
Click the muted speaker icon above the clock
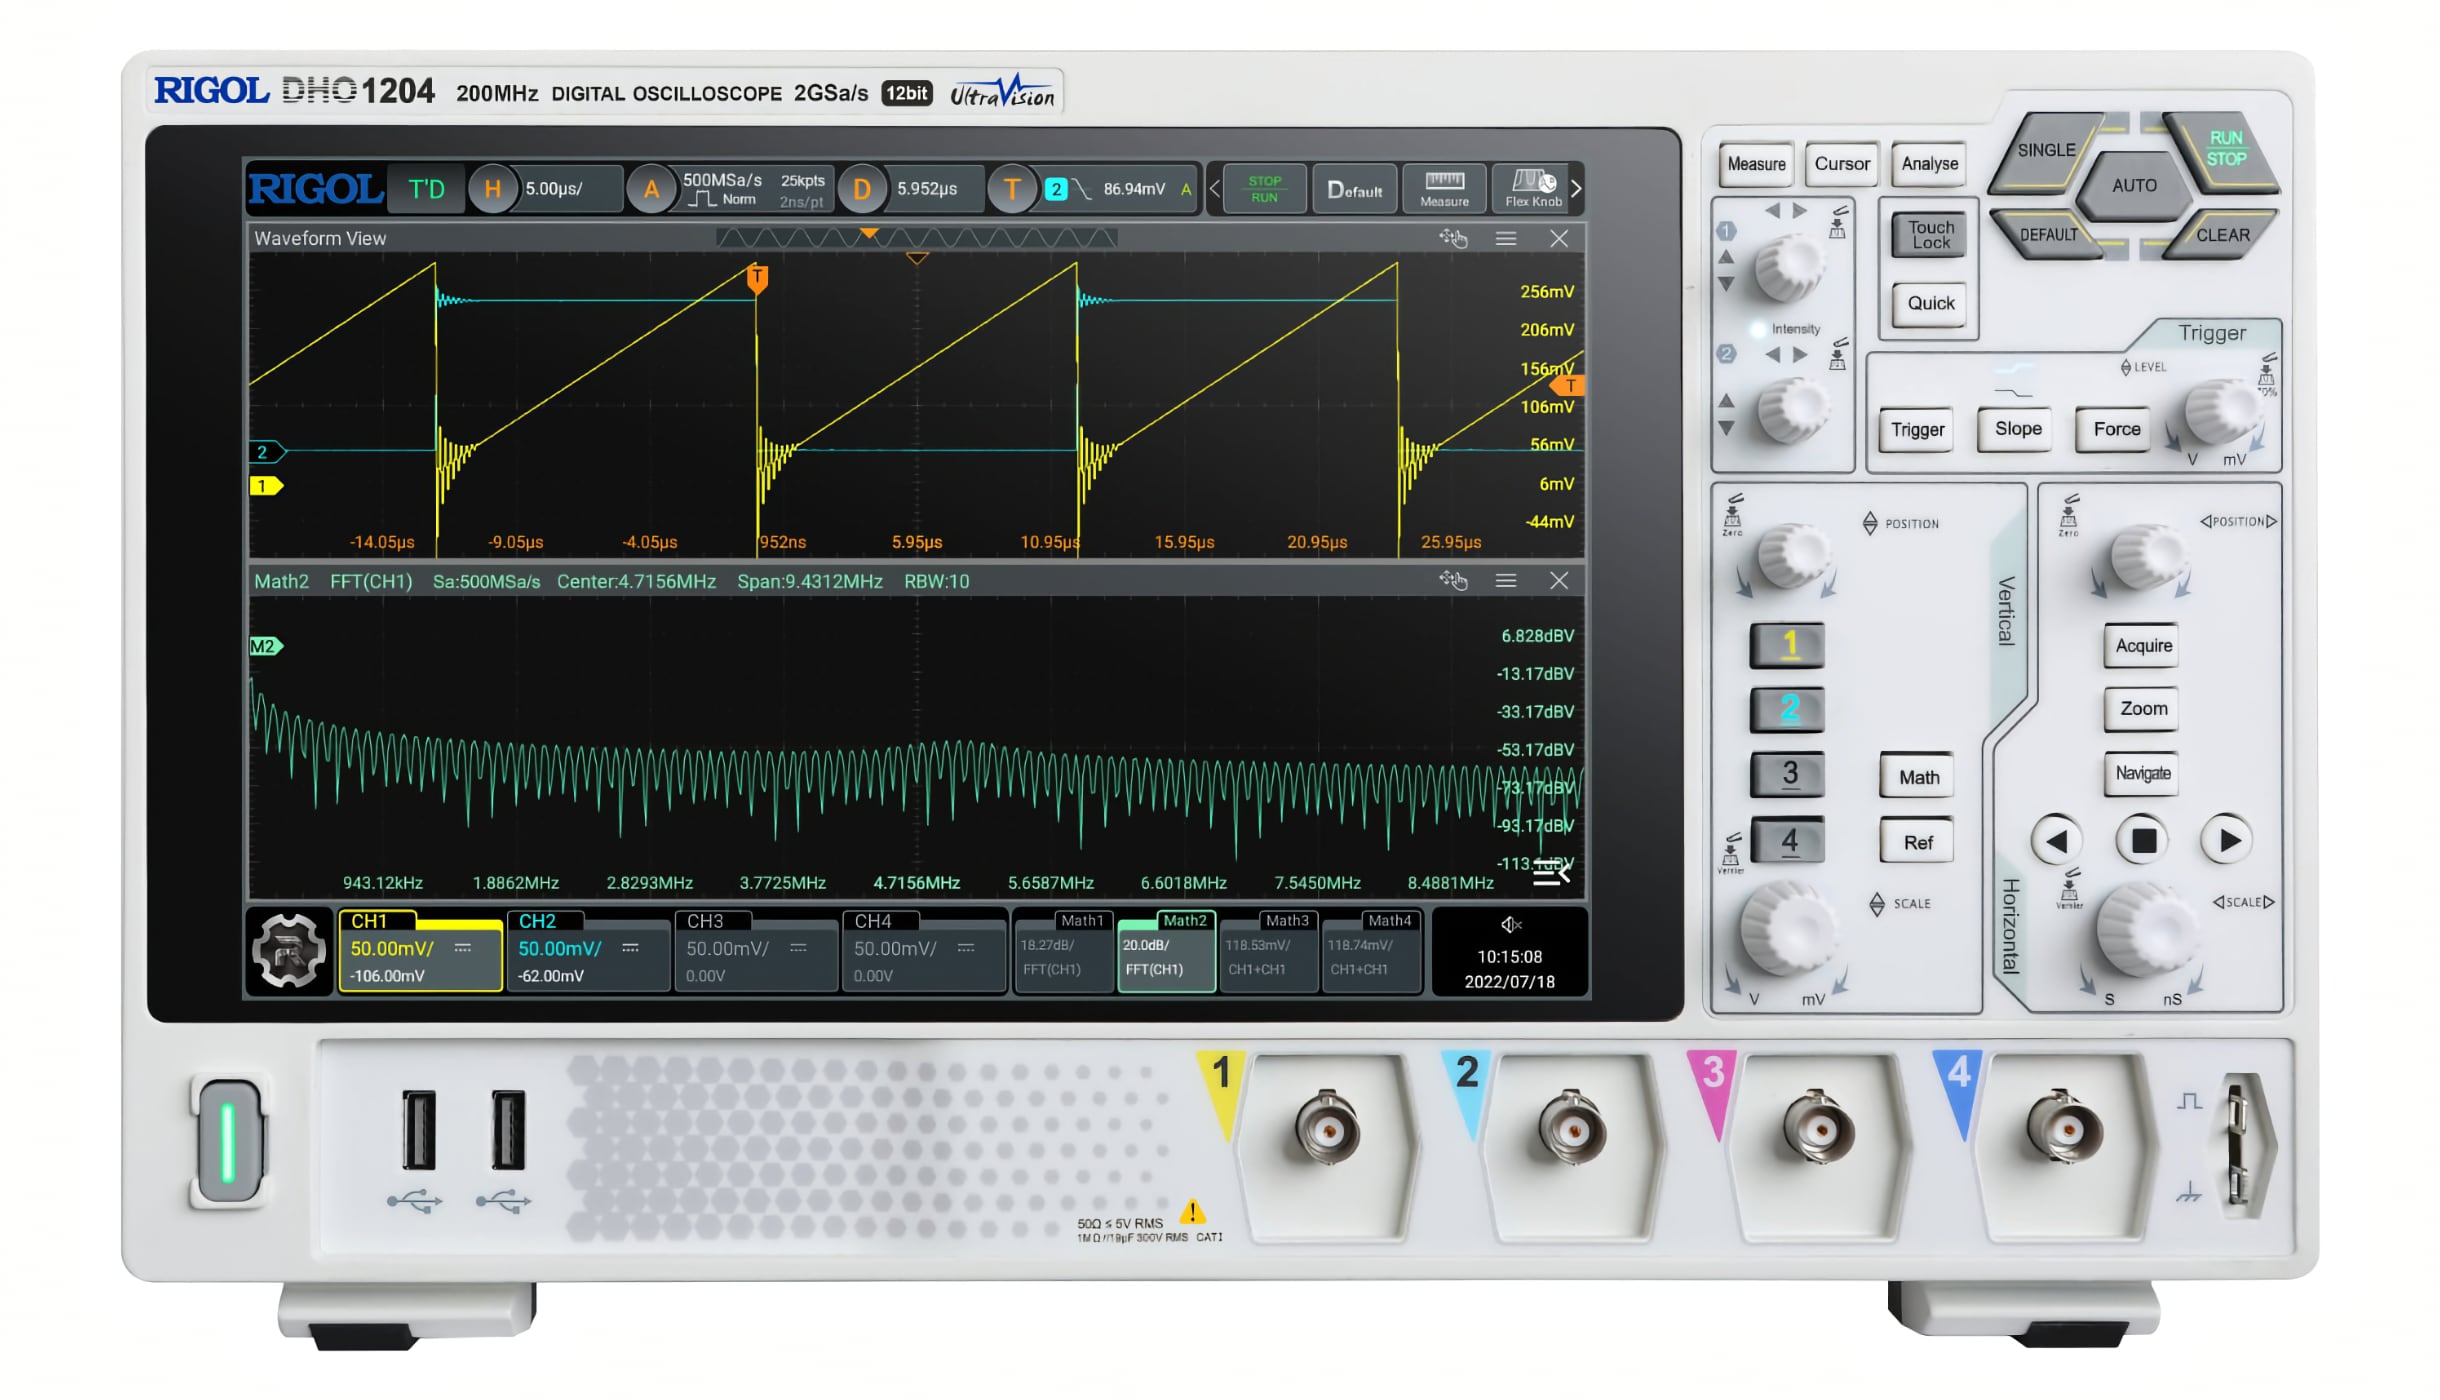click(1511, 925)
